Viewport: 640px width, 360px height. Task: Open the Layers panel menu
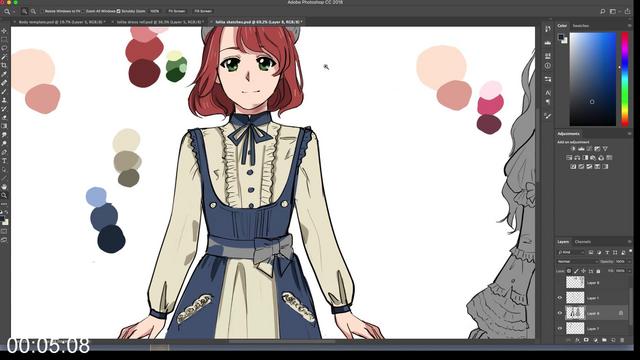[630, 242]
